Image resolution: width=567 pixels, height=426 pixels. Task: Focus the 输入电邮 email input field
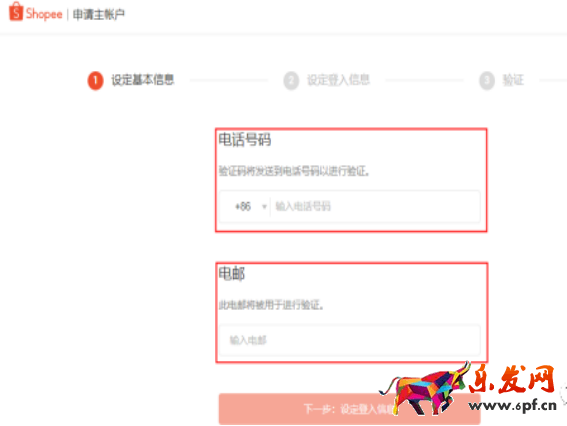click(x=350, y=340)
